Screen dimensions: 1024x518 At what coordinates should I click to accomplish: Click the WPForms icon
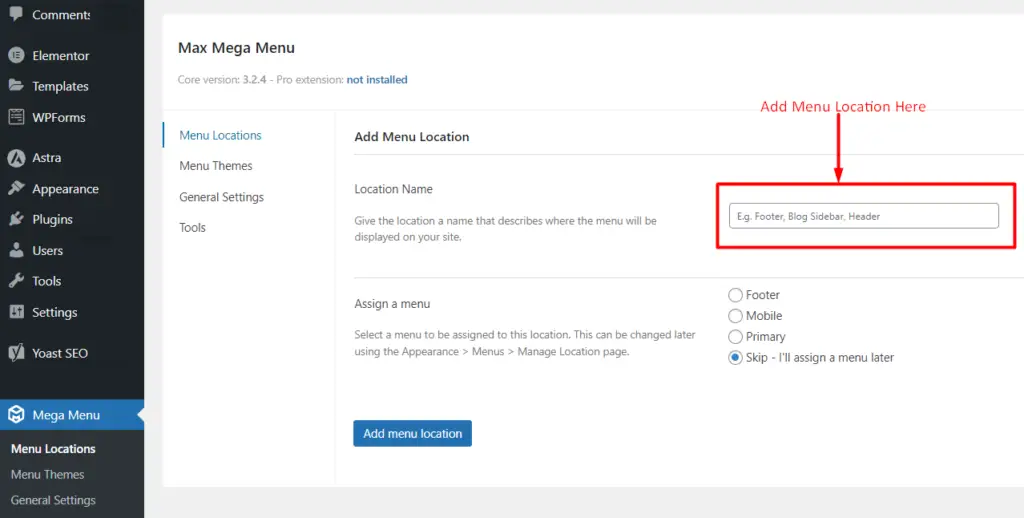[x=16, y=118]
